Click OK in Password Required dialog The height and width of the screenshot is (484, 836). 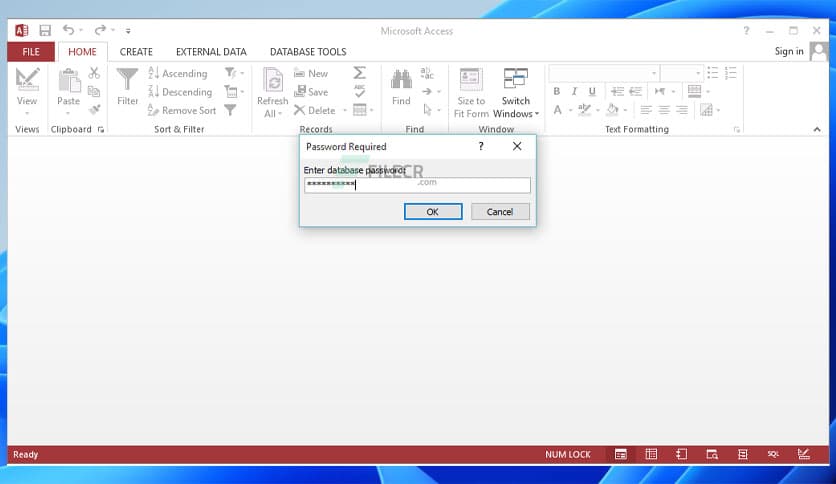pos(433,212)
